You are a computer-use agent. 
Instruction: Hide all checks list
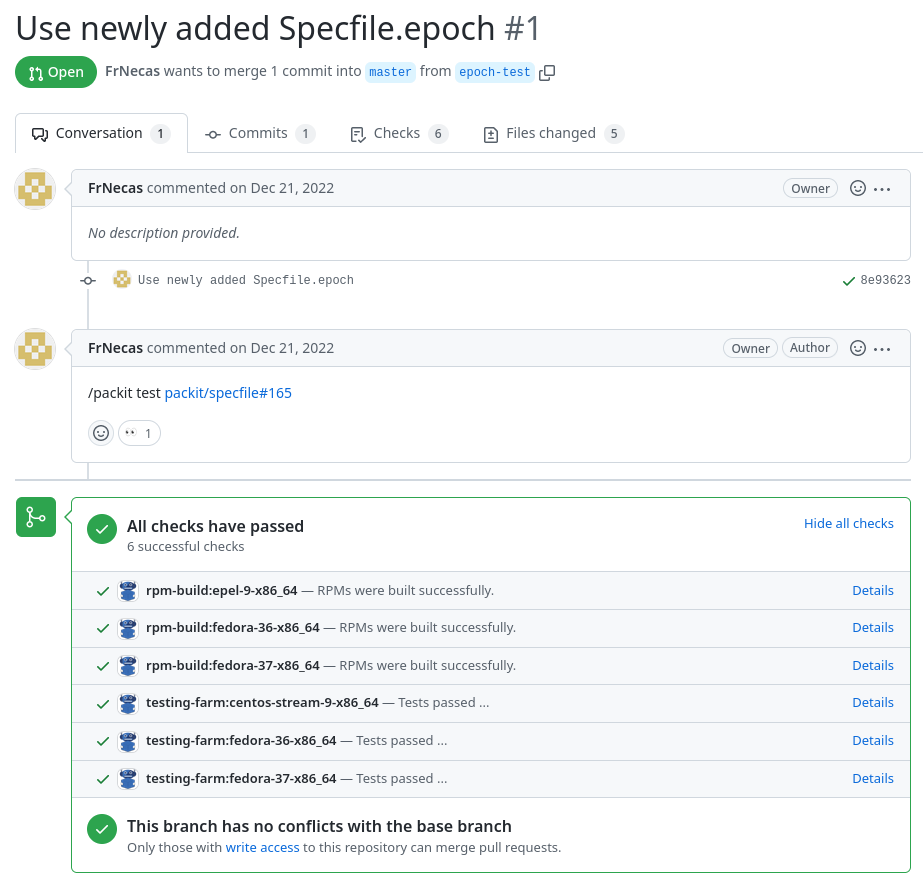pos(848,523)
